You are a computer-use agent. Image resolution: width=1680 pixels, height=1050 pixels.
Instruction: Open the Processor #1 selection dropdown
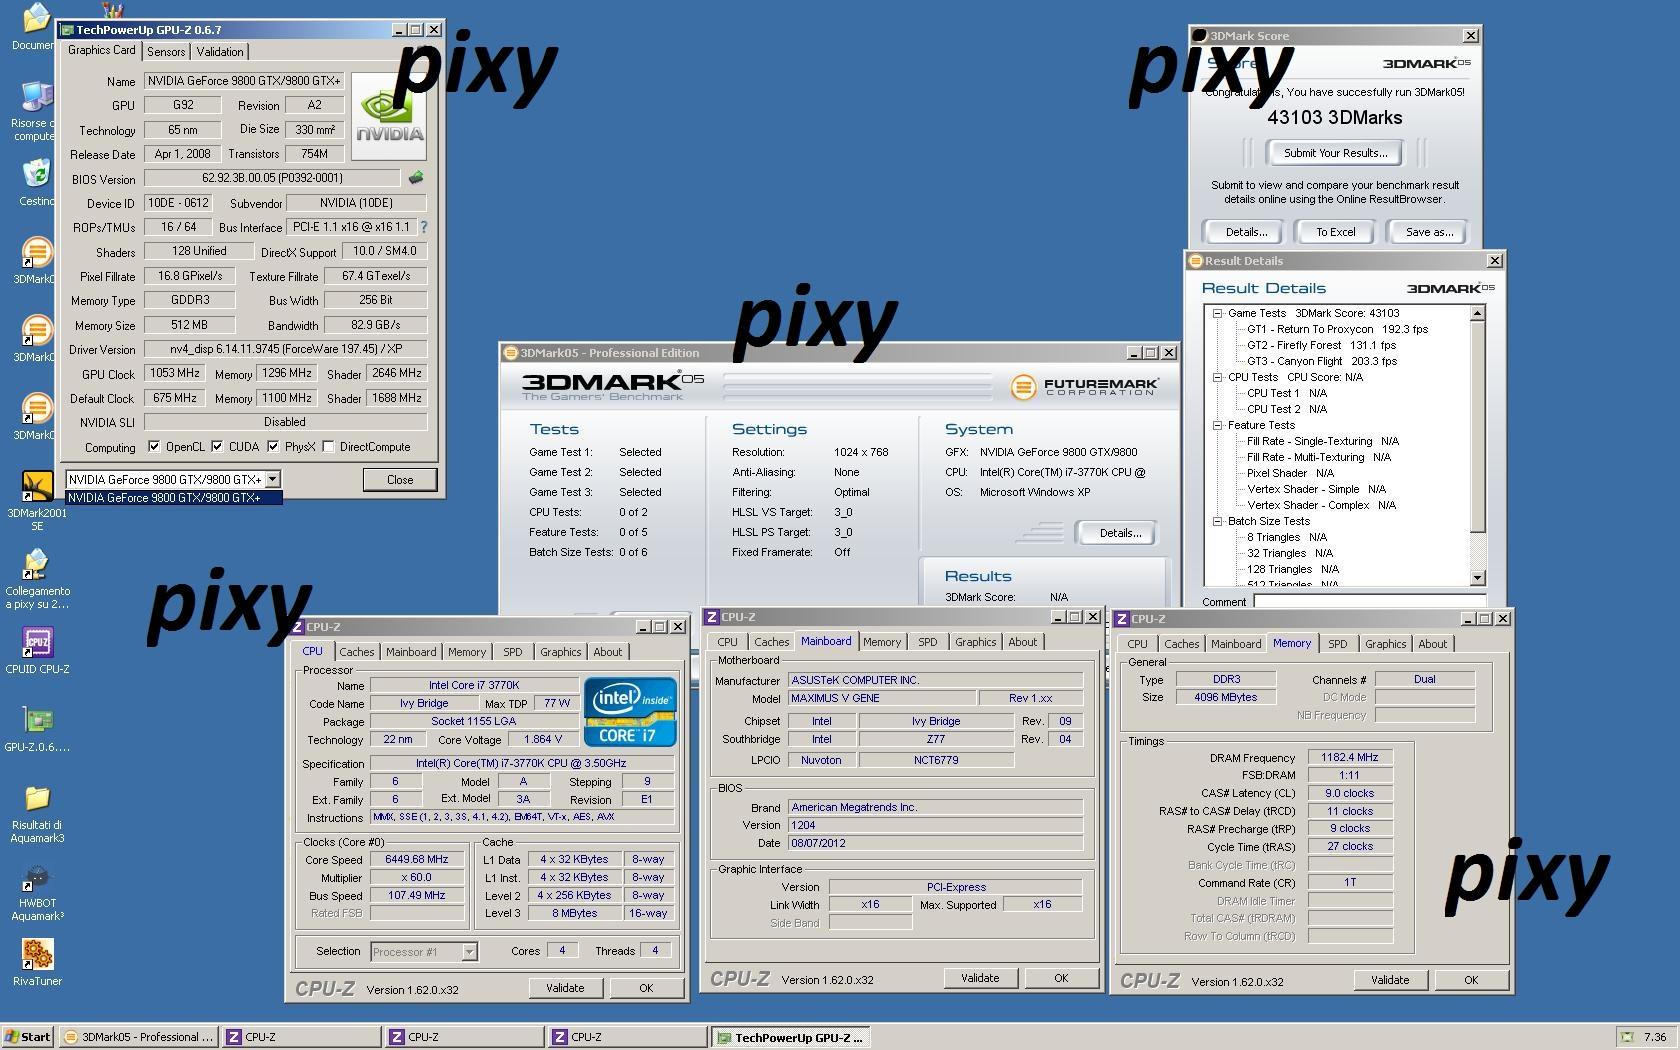point(469,952)
